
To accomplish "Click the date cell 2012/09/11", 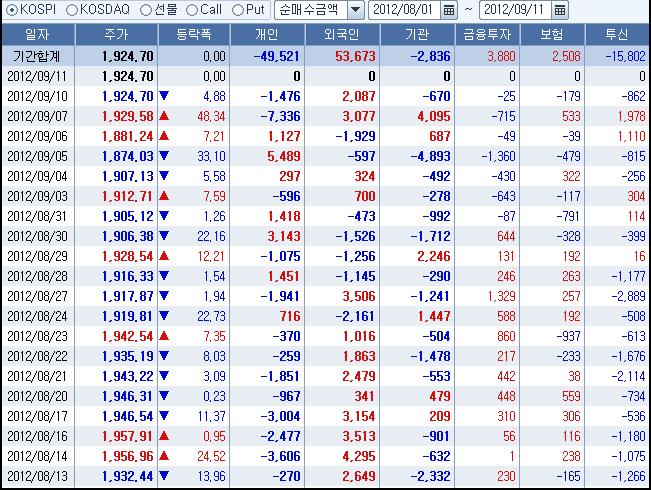I will pyautogui.click(x=37, y=76).
